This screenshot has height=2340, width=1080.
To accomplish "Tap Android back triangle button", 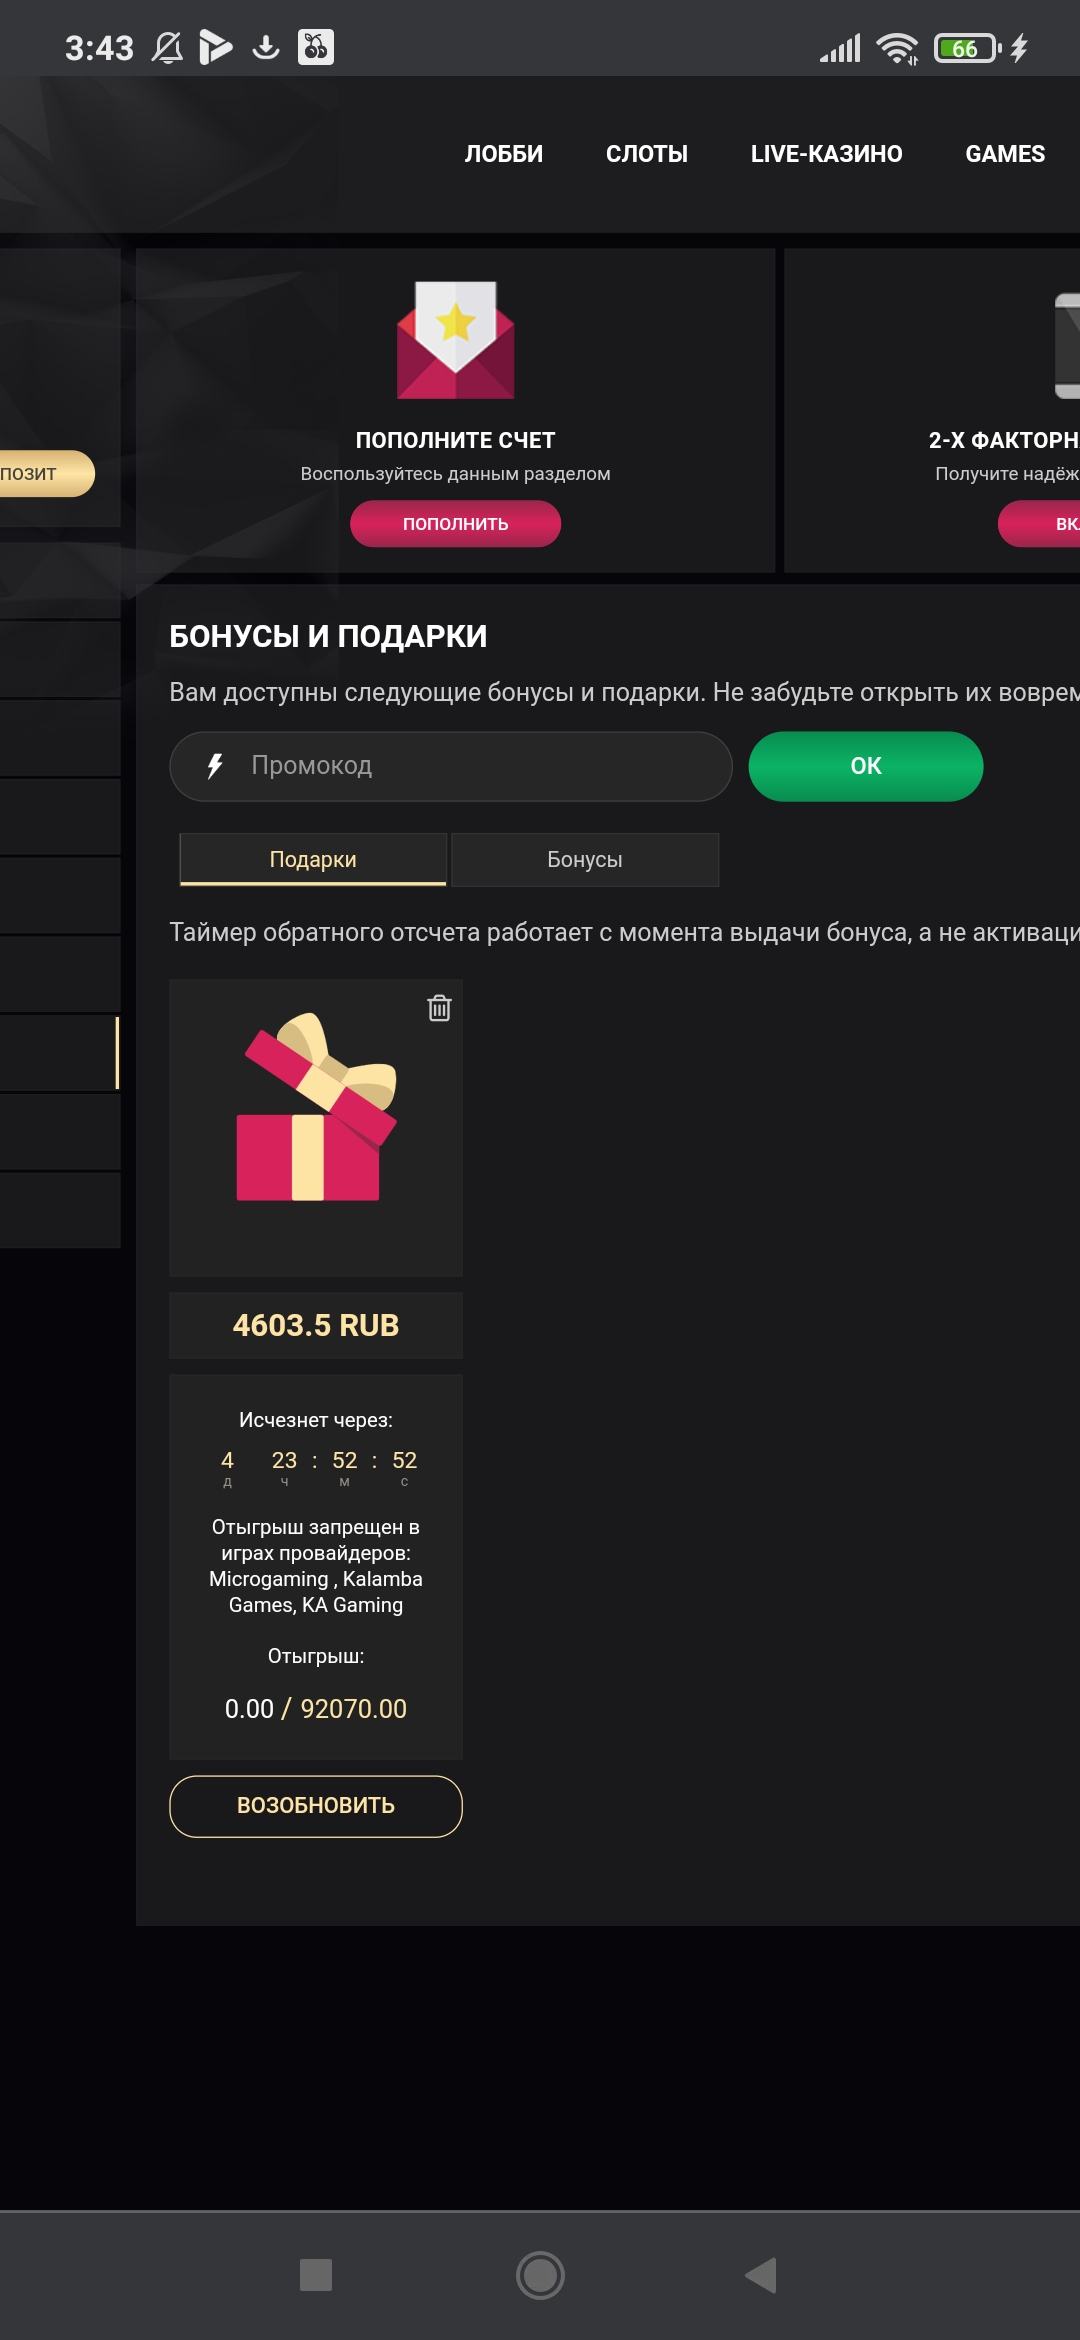I will coord(762,2275).
